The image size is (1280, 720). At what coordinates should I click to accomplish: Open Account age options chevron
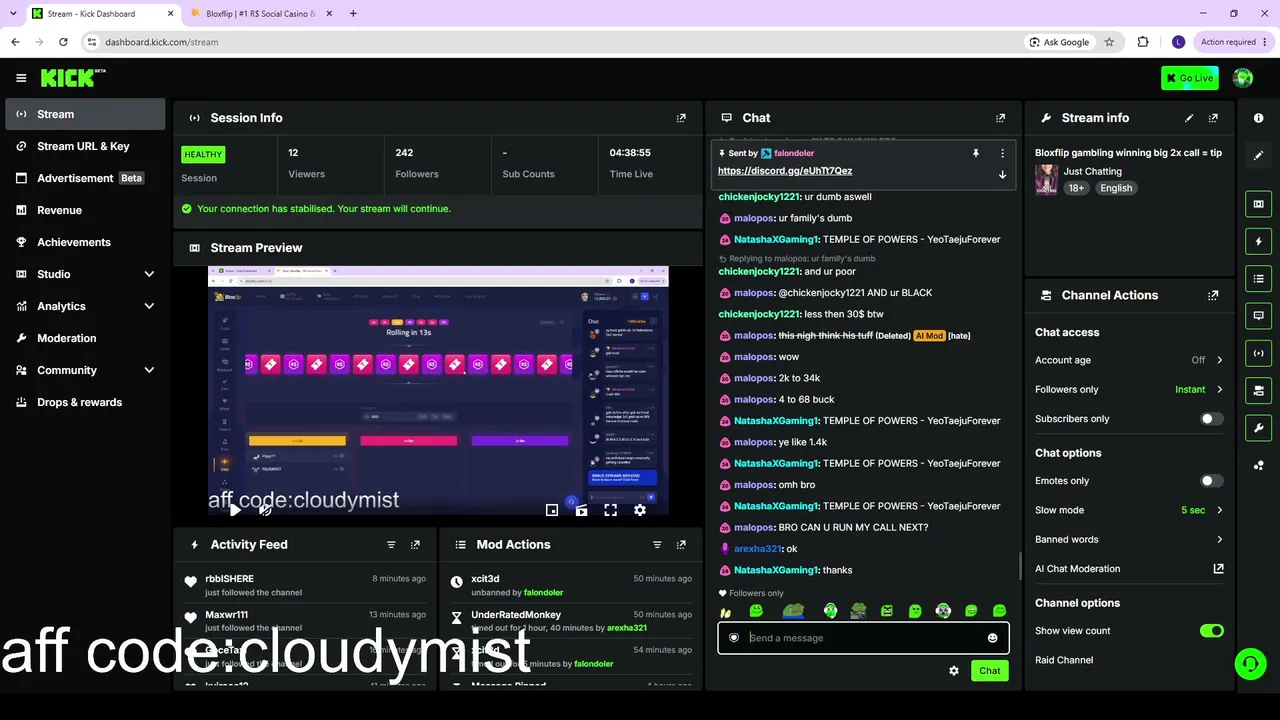click(1219, 360)
